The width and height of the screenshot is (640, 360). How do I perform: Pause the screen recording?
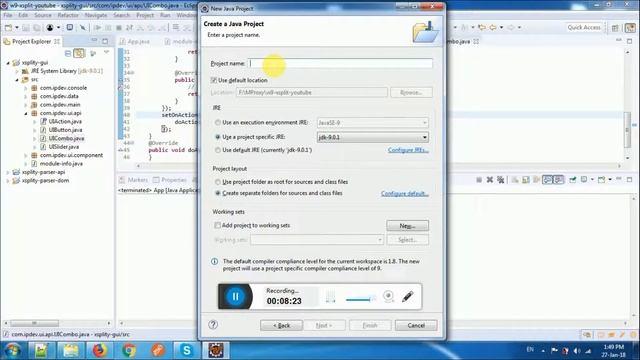click(x=236, y=296)
